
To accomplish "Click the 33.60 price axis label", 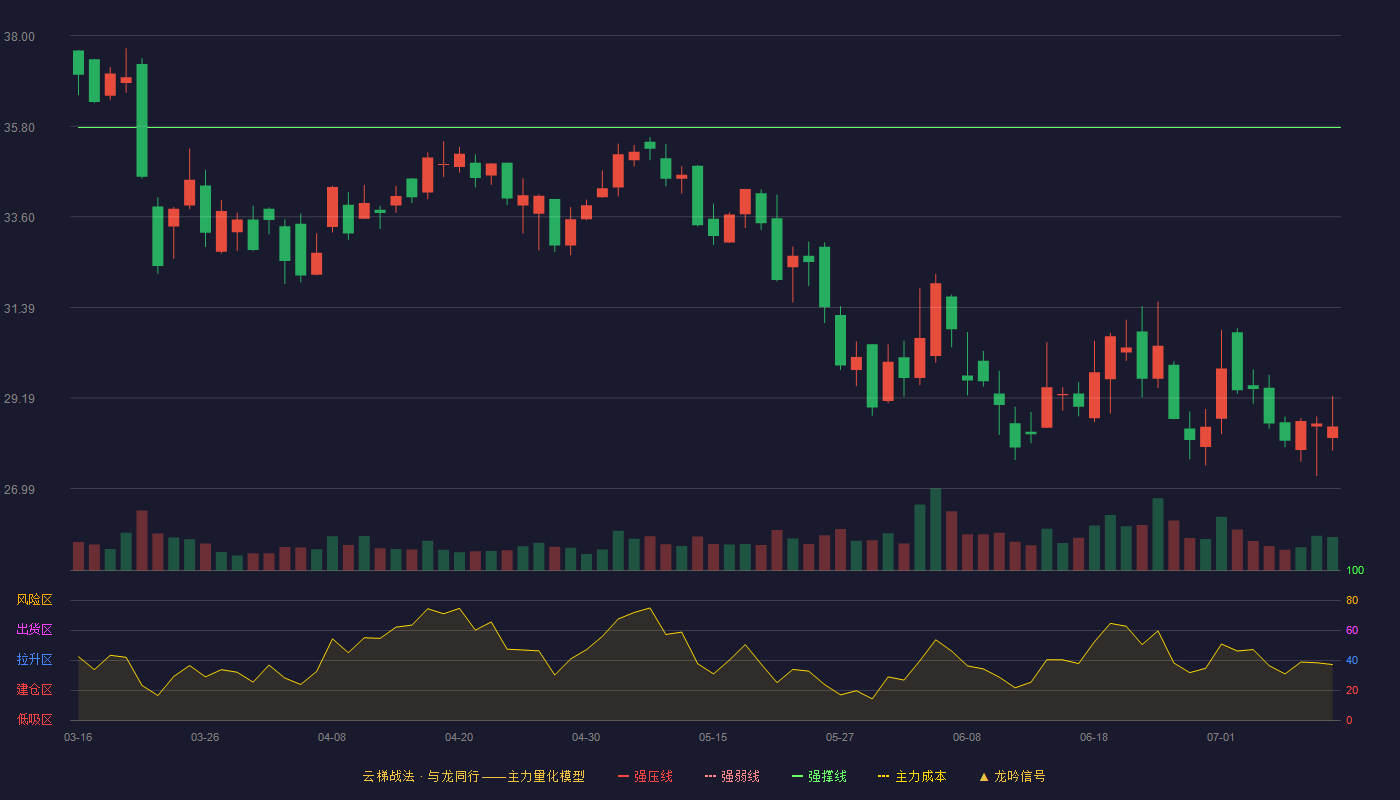I will pos(19,218).
